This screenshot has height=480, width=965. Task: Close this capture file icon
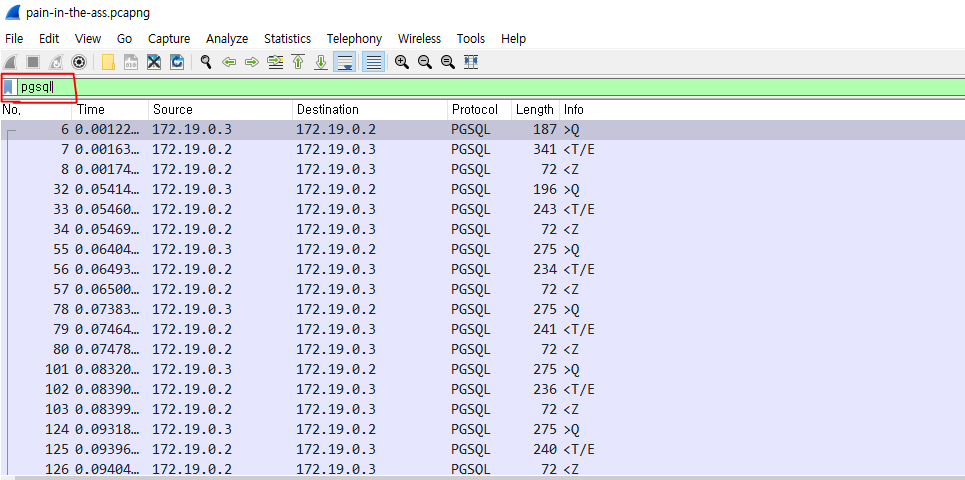tap(154, 62)
